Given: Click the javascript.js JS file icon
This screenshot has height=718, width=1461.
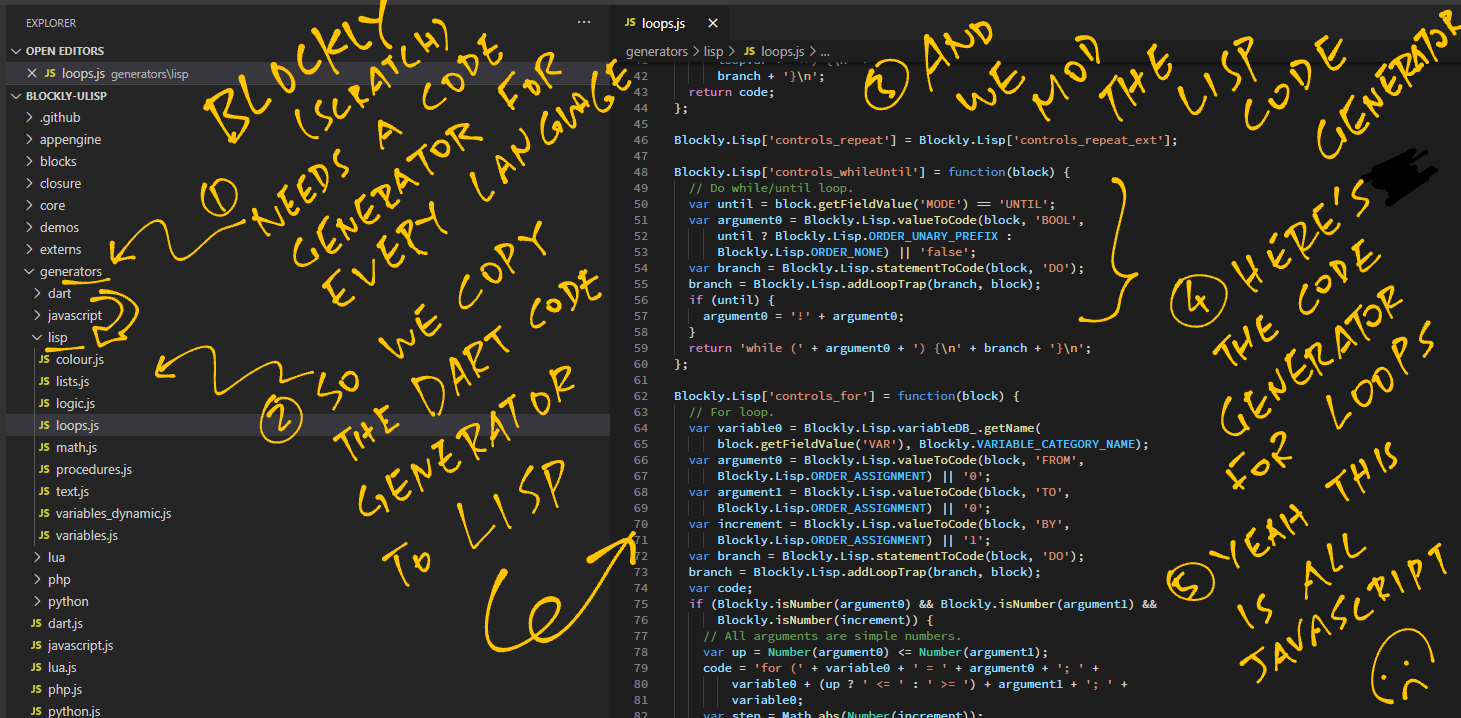Looking at the screenshot, I should (37, 645).
